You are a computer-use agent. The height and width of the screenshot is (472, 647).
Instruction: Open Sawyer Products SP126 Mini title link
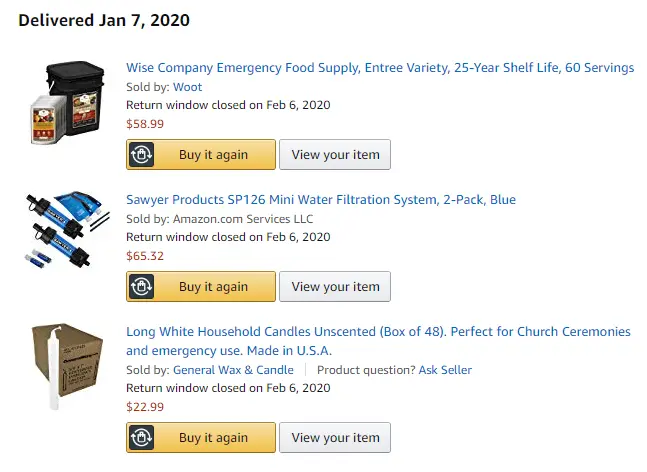(321, 200)
